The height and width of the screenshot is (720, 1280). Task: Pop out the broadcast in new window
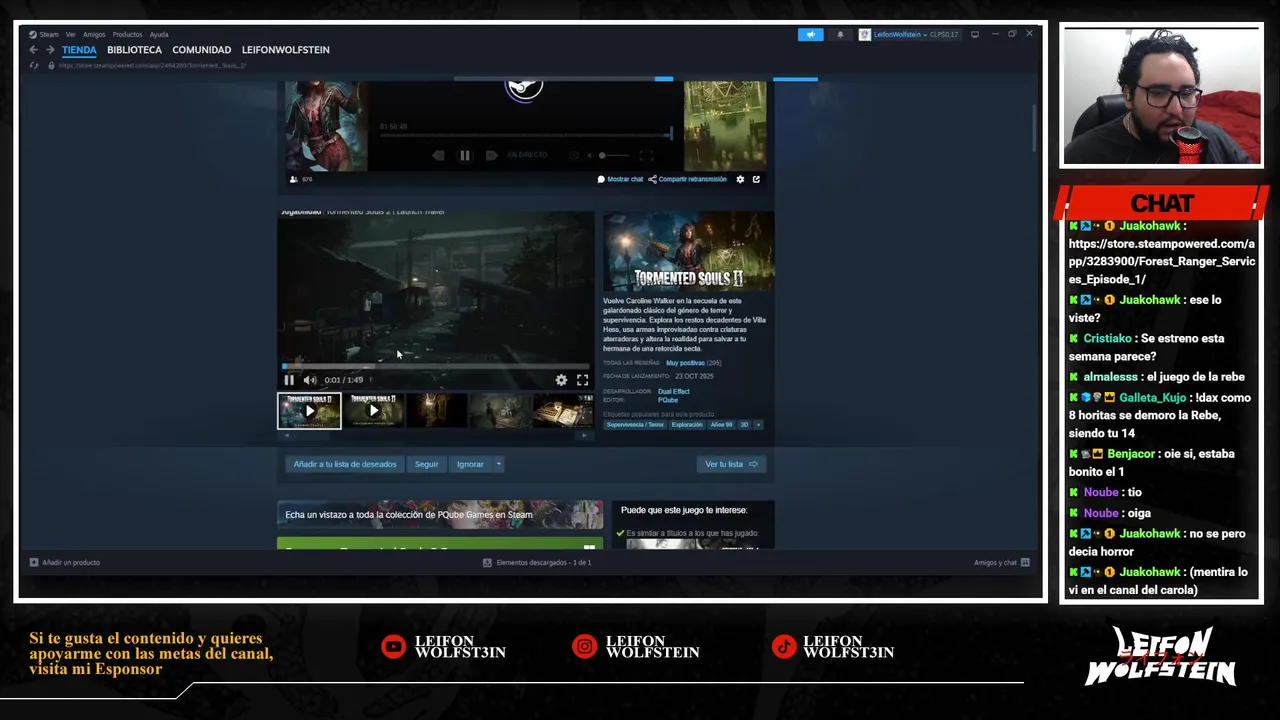pos(756,179)
